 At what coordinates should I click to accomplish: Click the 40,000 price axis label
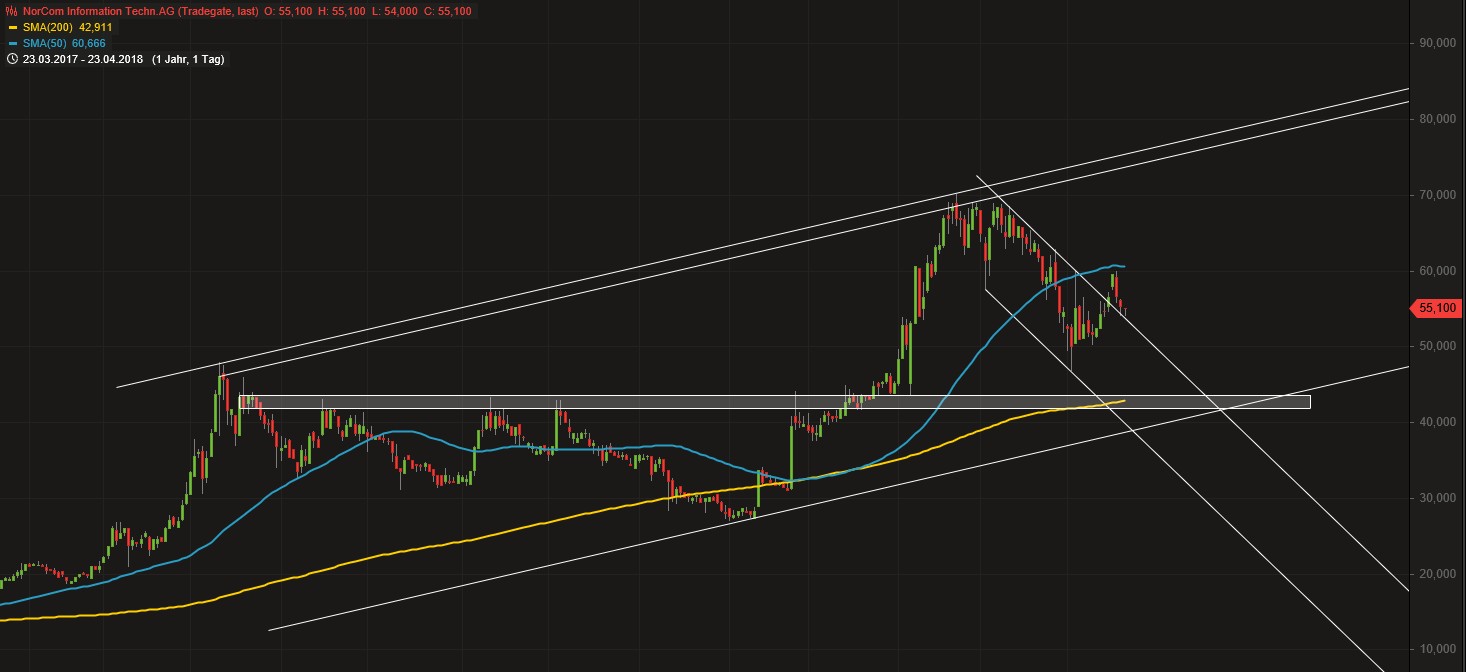(x=1436, y=422)
